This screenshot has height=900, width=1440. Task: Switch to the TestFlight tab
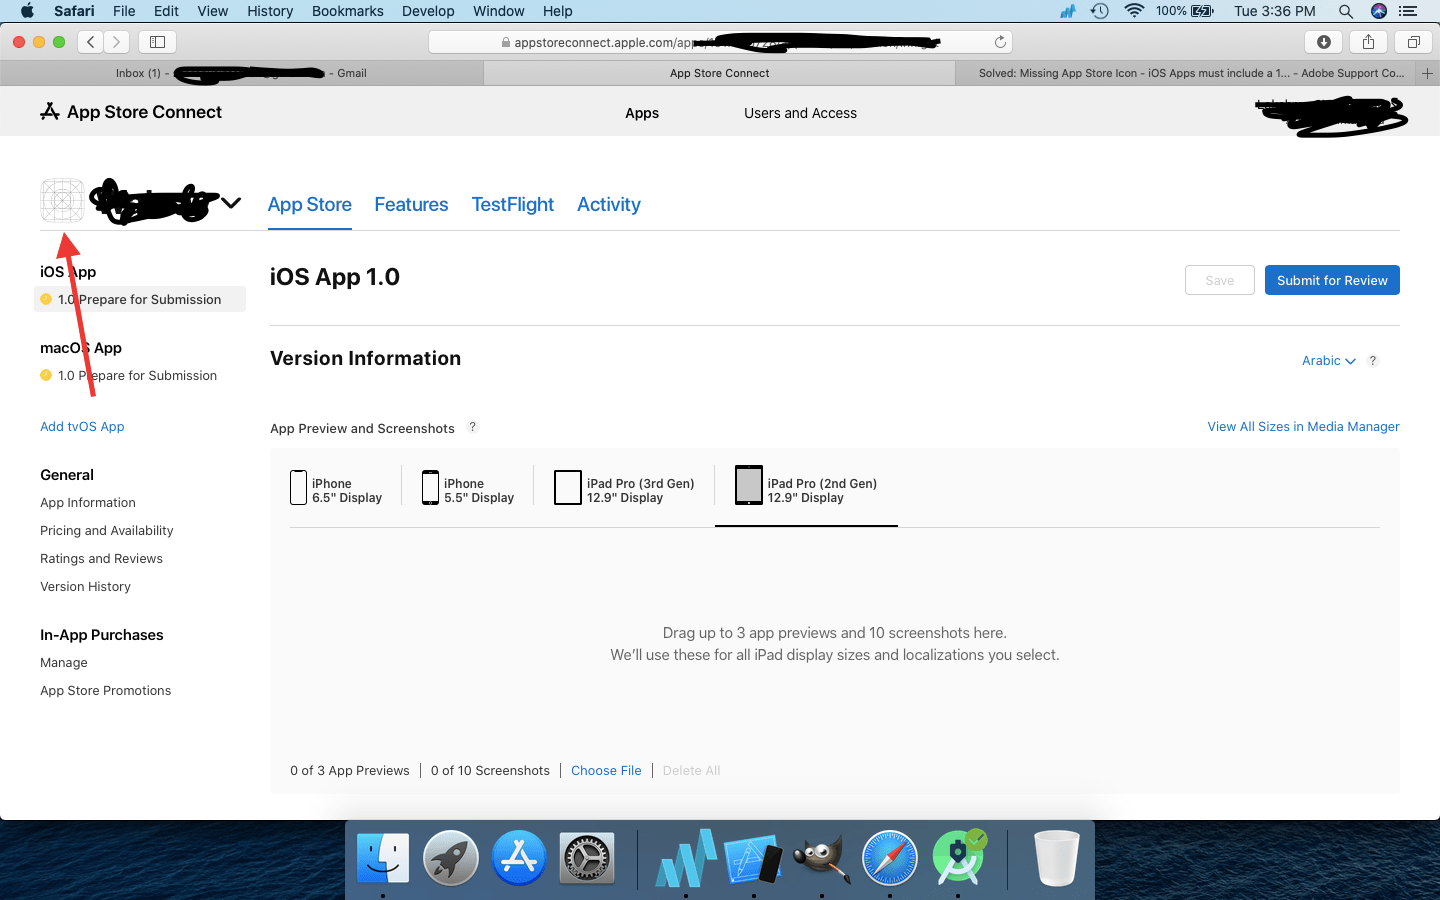(x=513, y=205)
